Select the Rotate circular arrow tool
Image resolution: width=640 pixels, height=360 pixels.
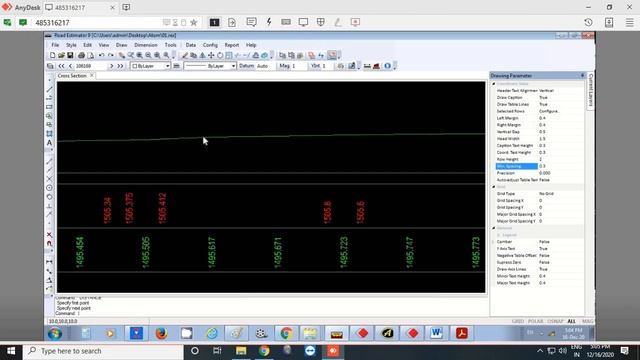pyautogui.click(x=220, y=55)
